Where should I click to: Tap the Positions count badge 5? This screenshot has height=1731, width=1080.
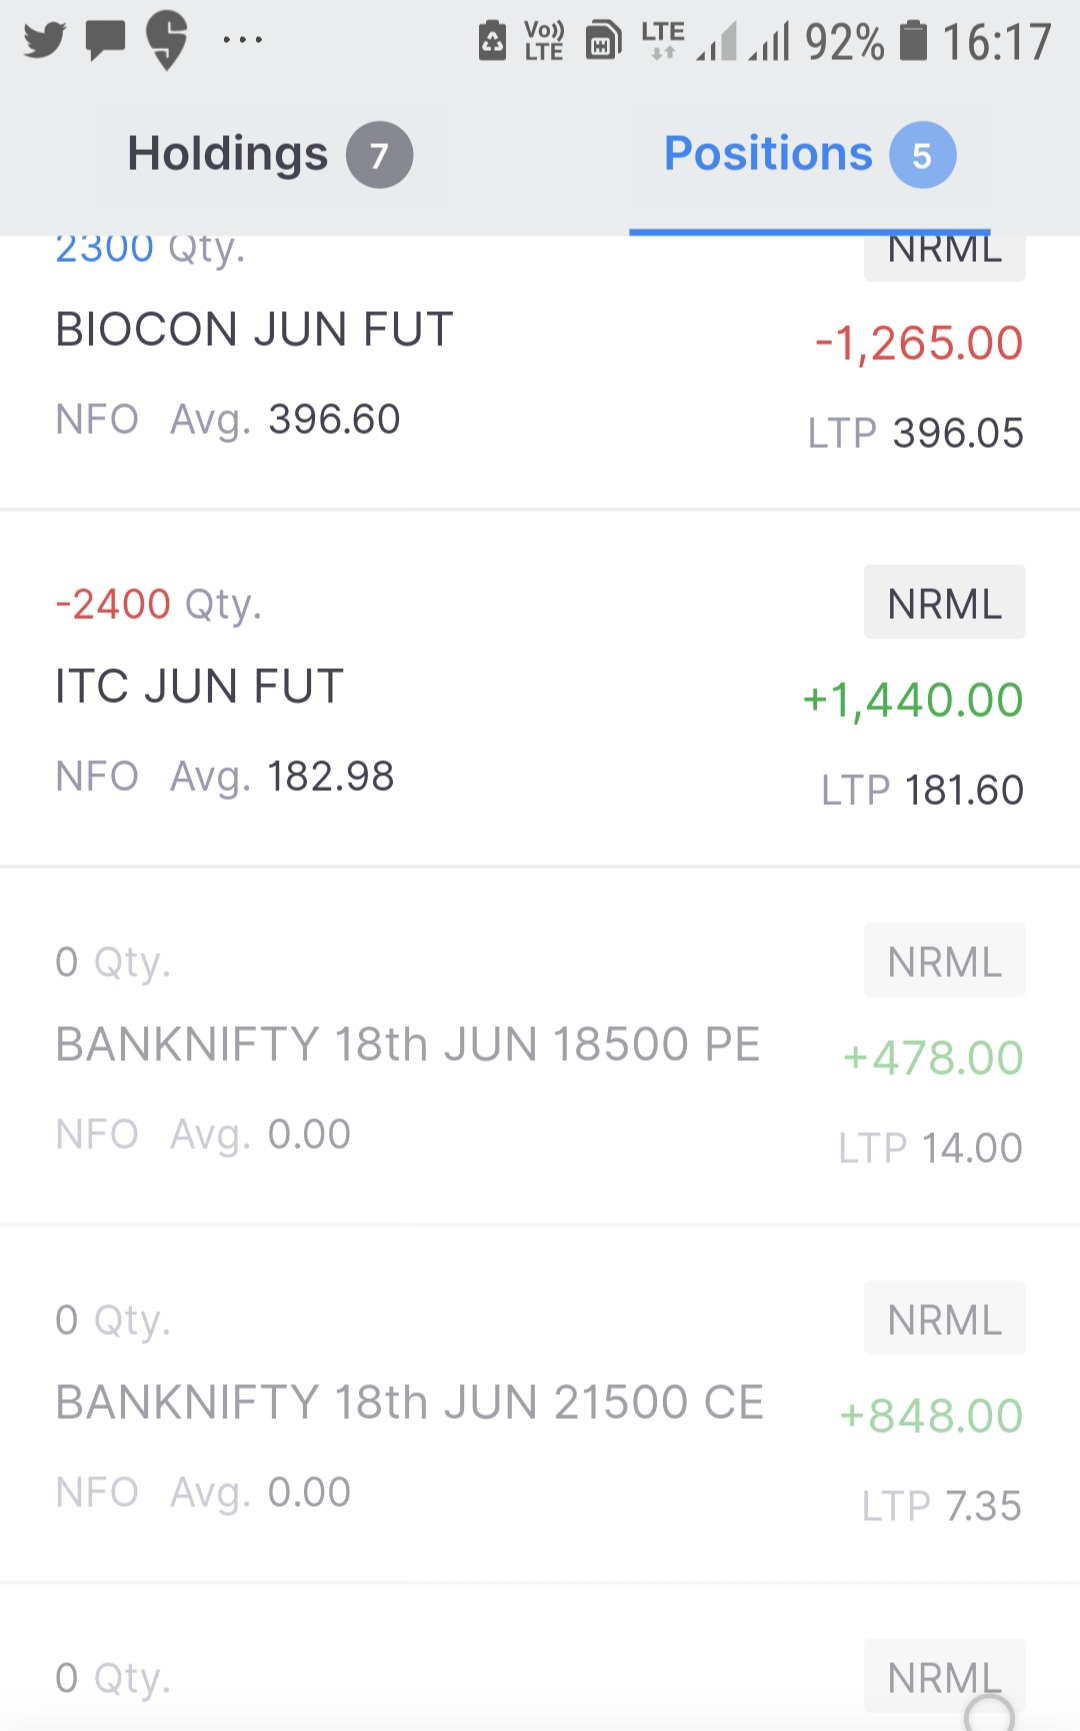click(922, 155)
